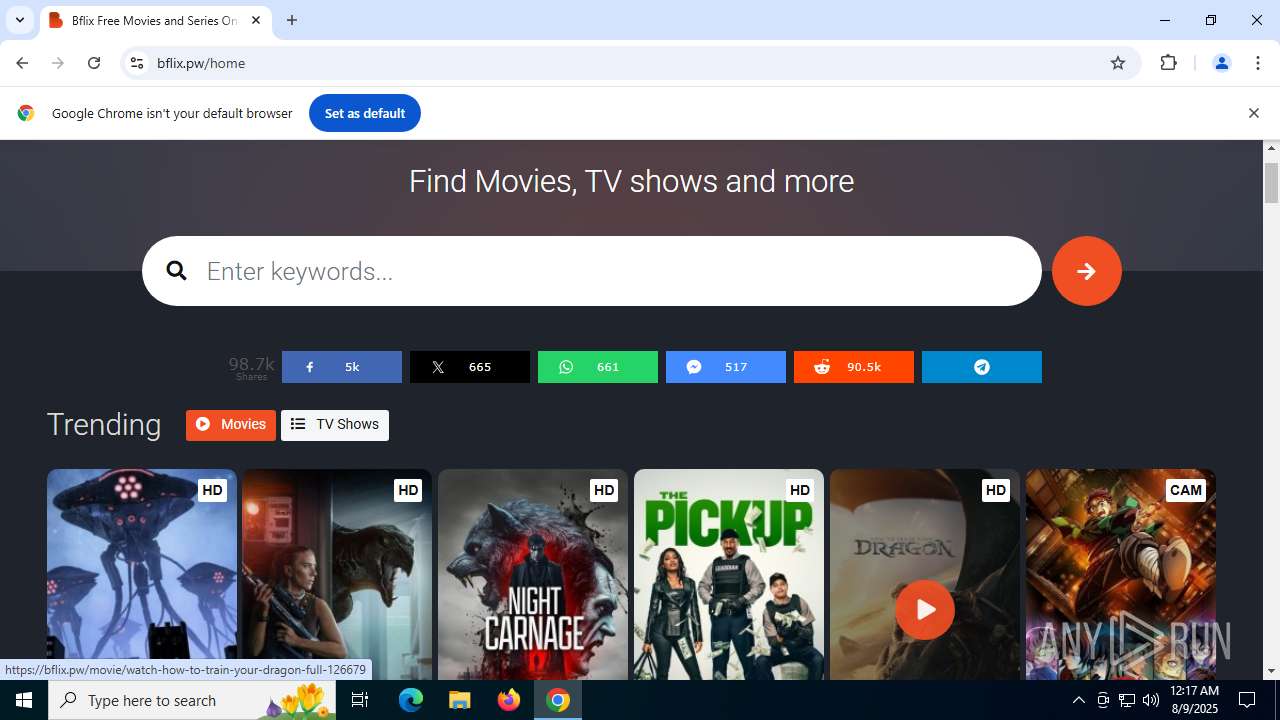This screenshot has height=720, width=1280.
Task: Open network status tray icon
Action: click(x=1127, y=700)
